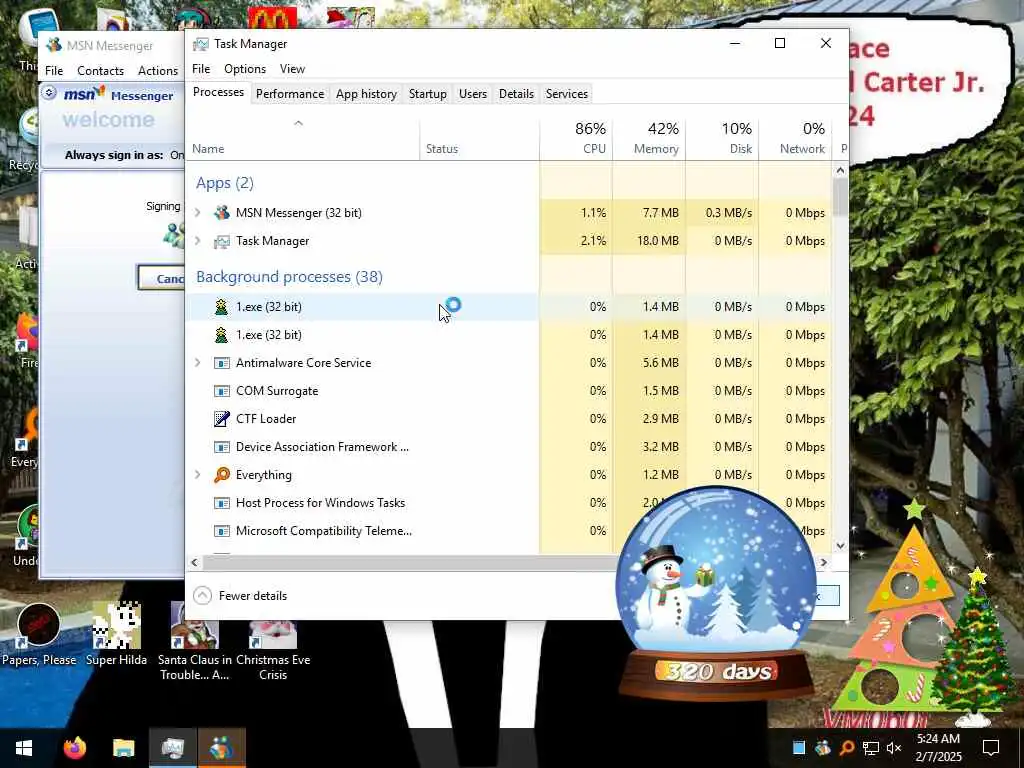Click the Cancel button in MSN Messenger
The image size is (1024, 768).
pyautogui.click(x=161, y=278)
